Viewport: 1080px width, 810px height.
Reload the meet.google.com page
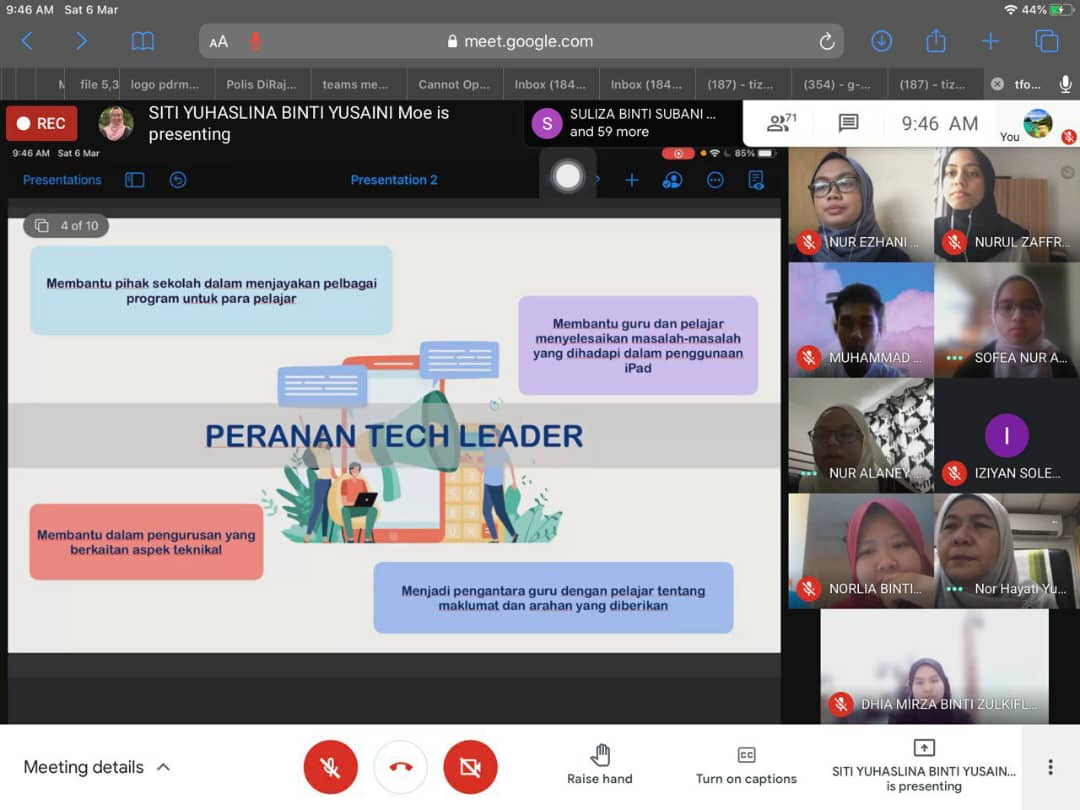point(826,41)
